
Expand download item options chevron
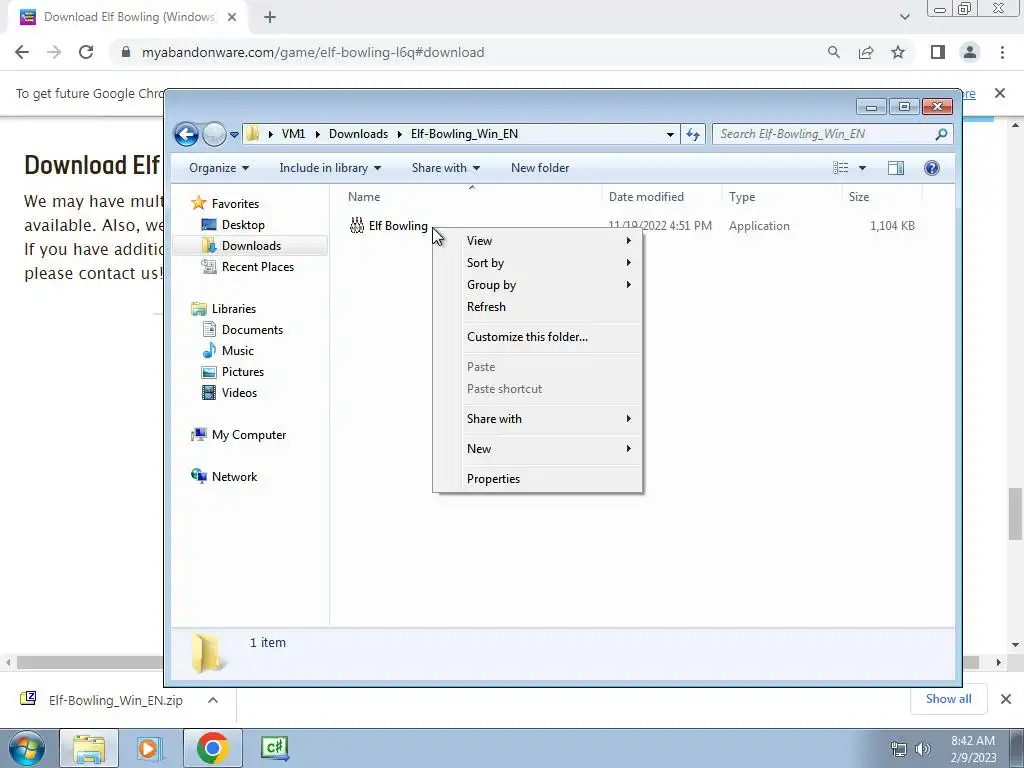(212, 700)
